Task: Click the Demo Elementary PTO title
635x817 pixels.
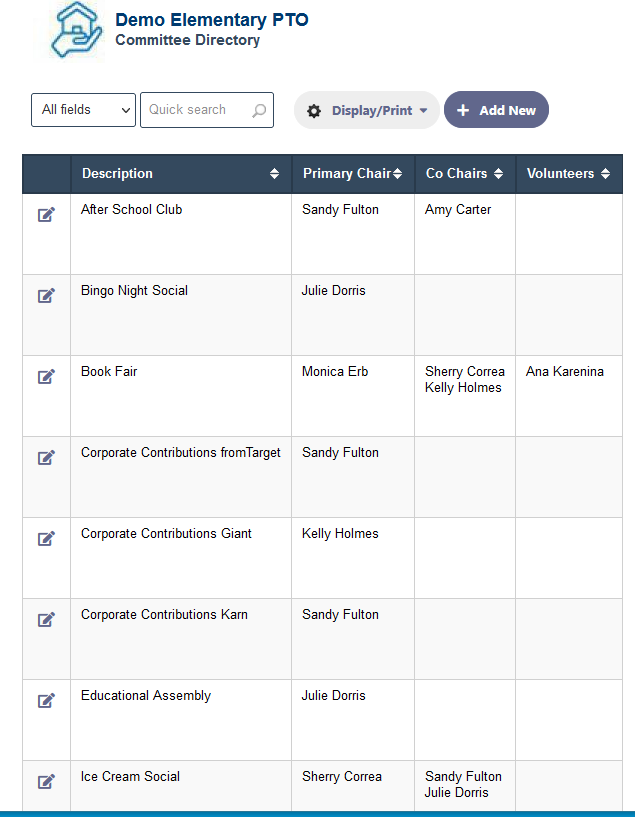Action: (x=211, y=20)
